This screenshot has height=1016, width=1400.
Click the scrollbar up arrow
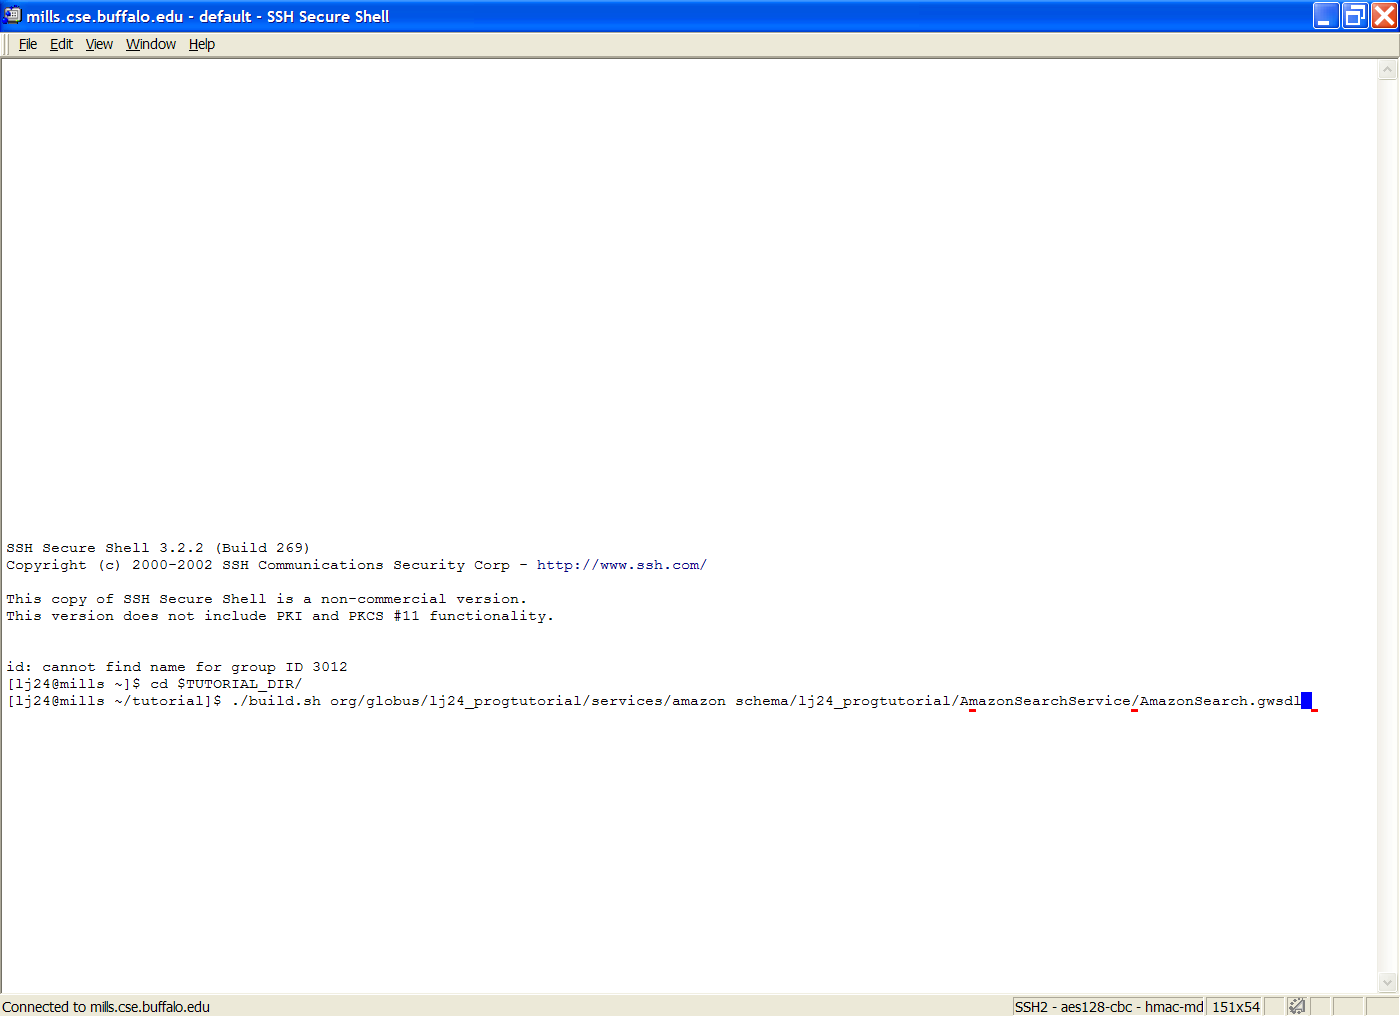(1387, 70)
